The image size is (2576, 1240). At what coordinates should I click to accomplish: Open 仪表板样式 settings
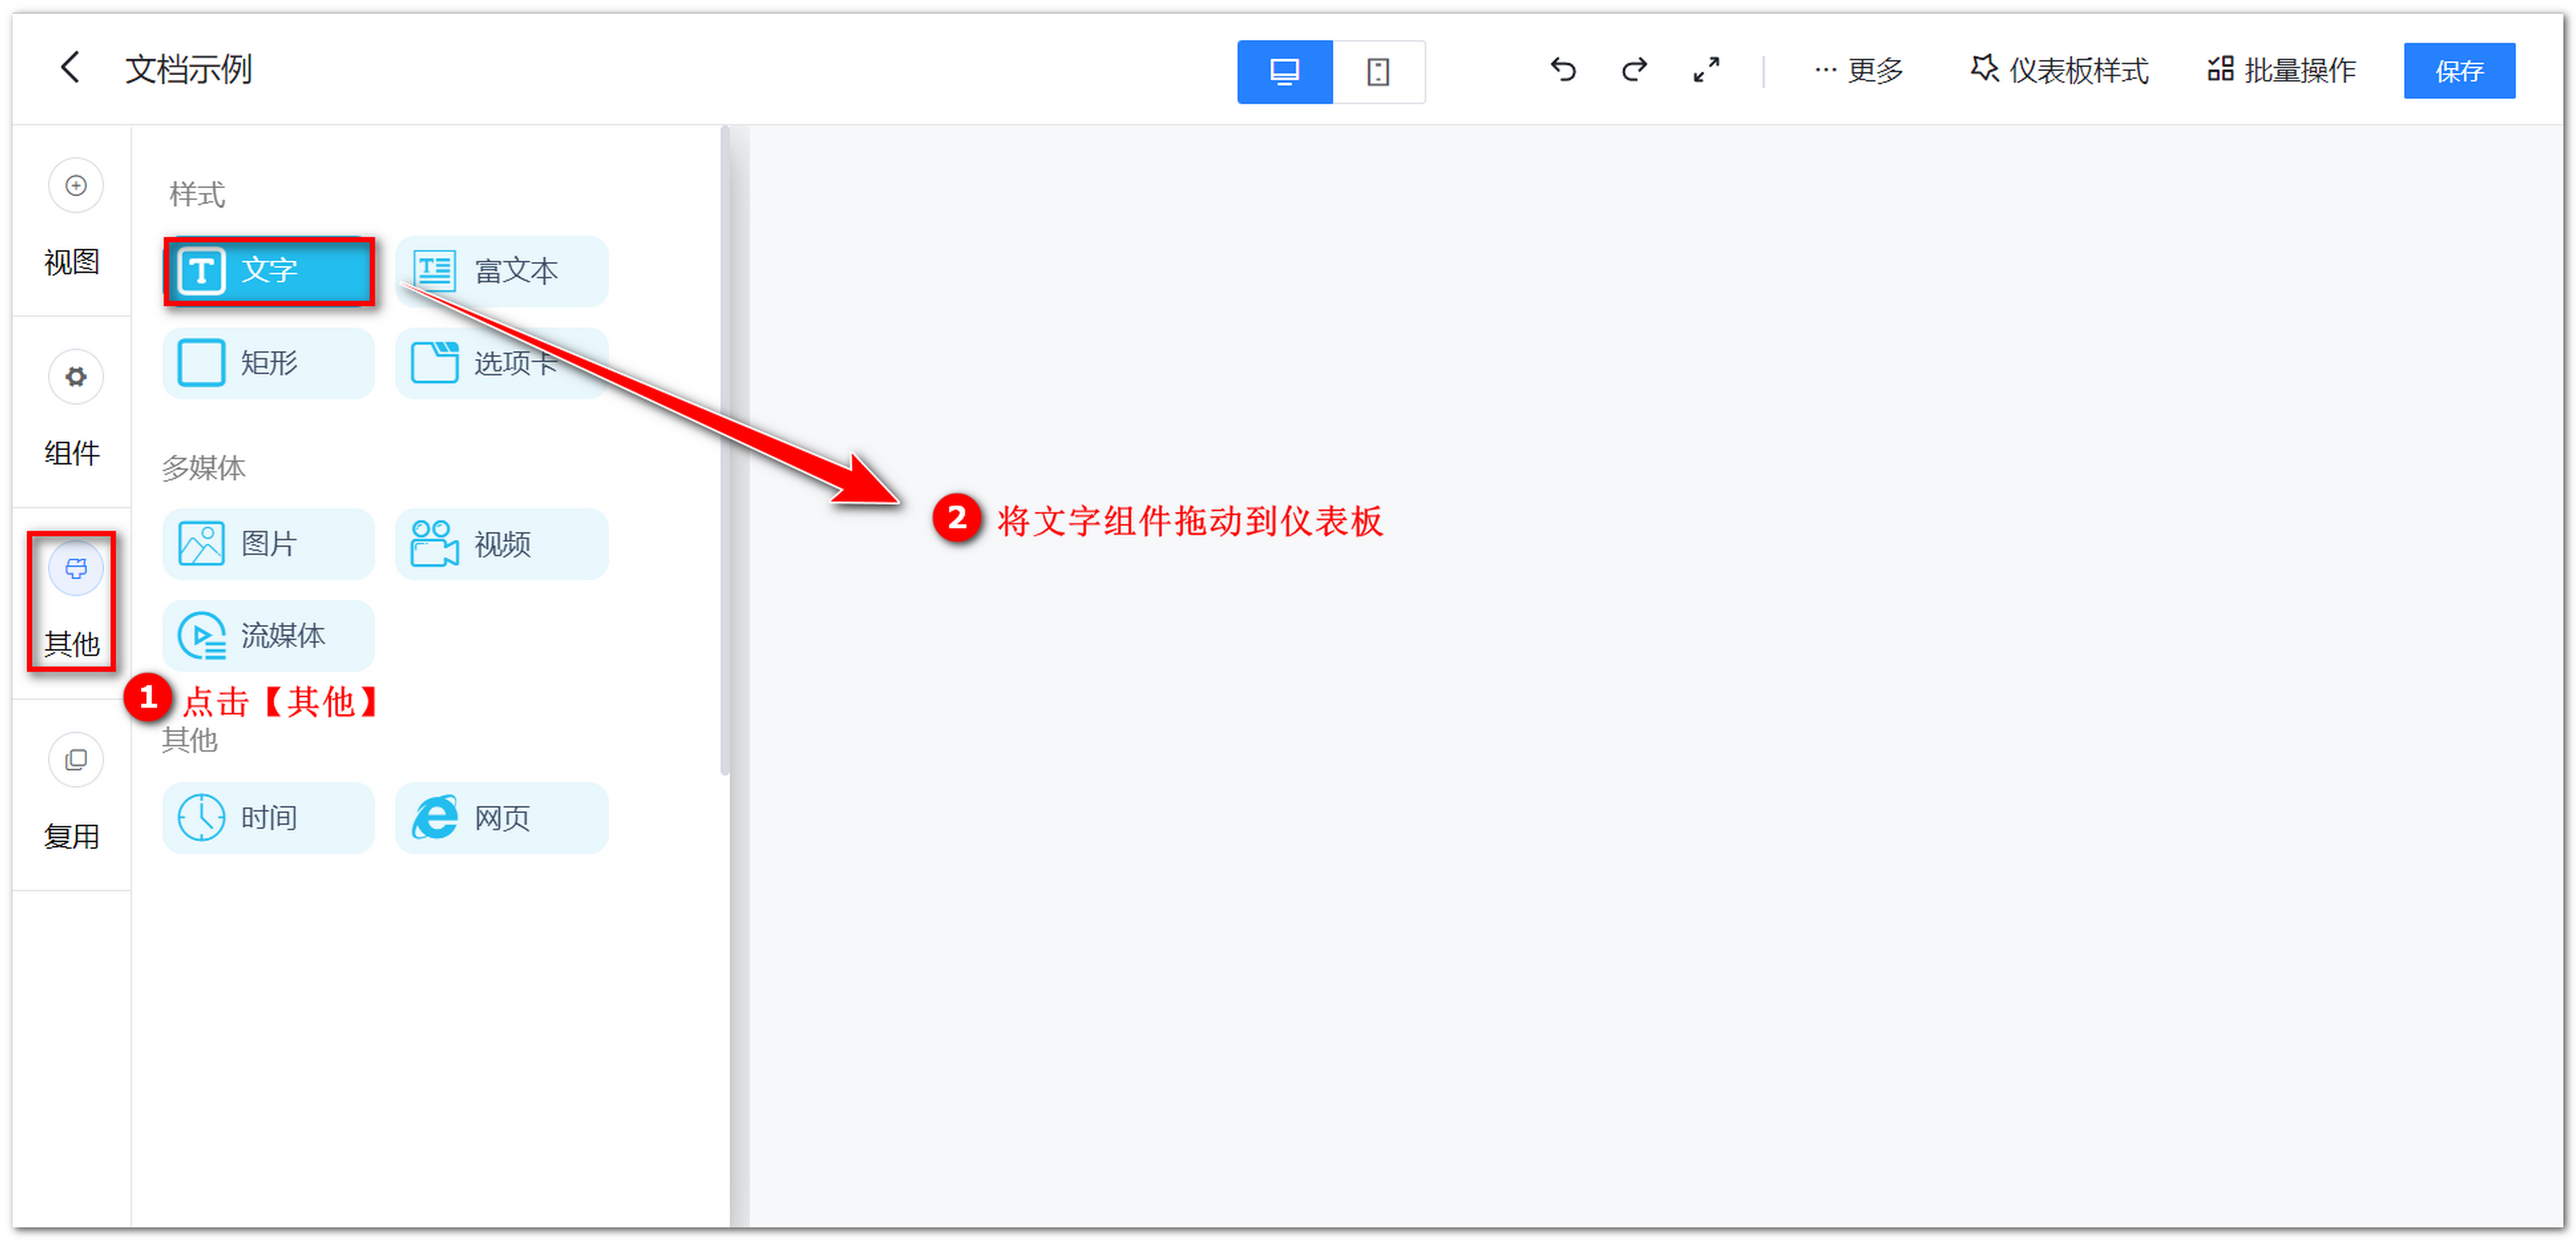tap(2059, 71)
